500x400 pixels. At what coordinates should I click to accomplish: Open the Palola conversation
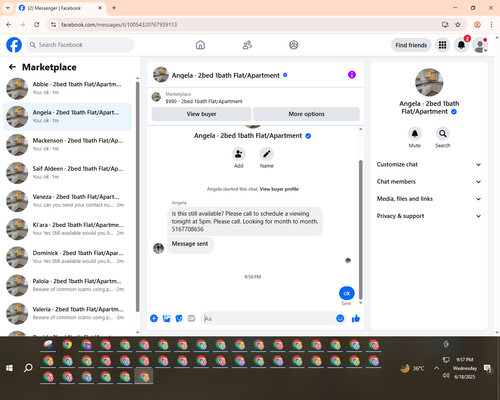(x=67, y=285)
